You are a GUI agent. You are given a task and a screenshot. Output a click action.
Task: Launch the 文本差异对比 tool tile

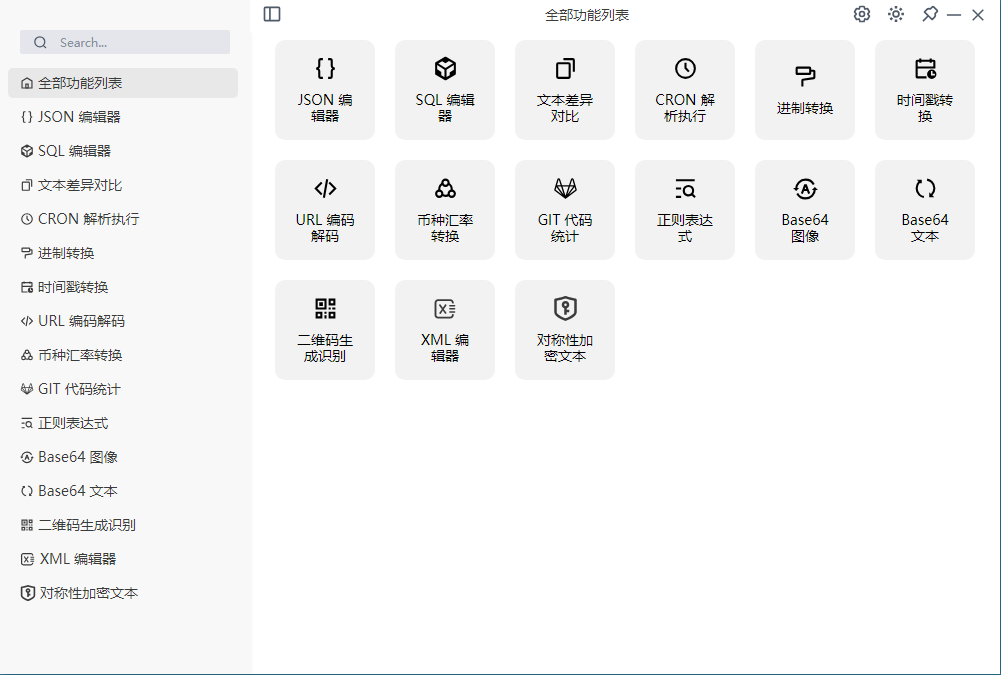pyautogui.click(x=565, y=90)
